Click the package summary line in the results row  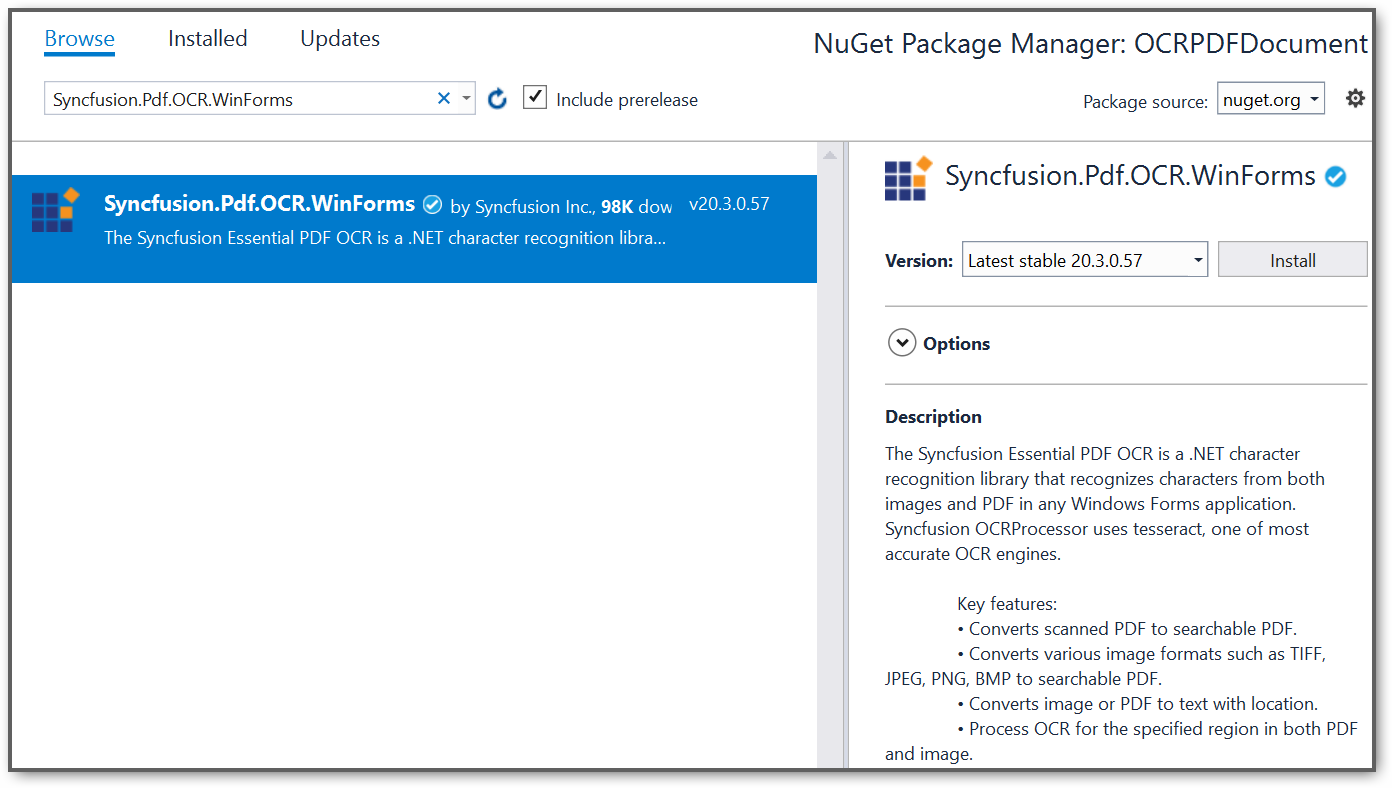(x=385, y=238)
